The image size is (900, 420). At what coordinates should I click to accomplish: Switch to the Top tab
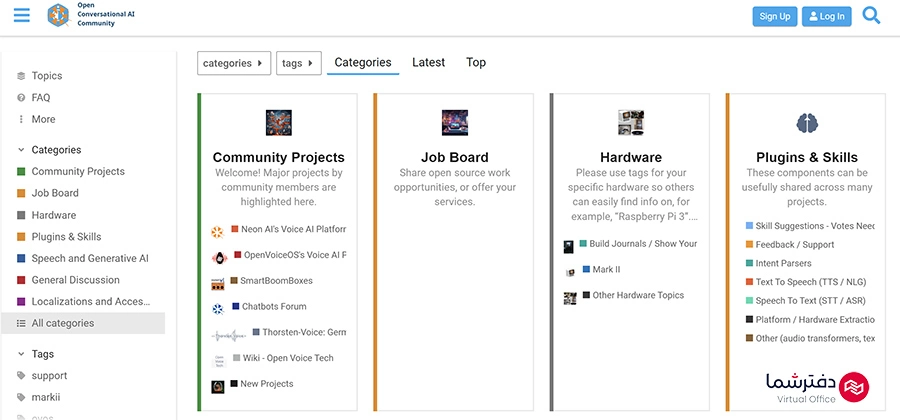click(476, 62)
